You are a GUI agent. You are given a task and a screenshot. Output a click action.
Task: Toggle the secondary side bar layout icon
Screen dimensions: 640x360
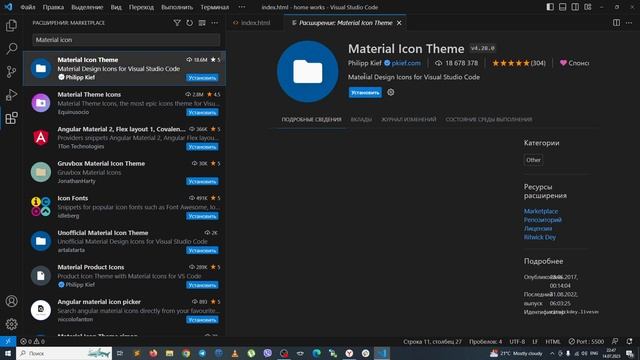coord(575,7)
